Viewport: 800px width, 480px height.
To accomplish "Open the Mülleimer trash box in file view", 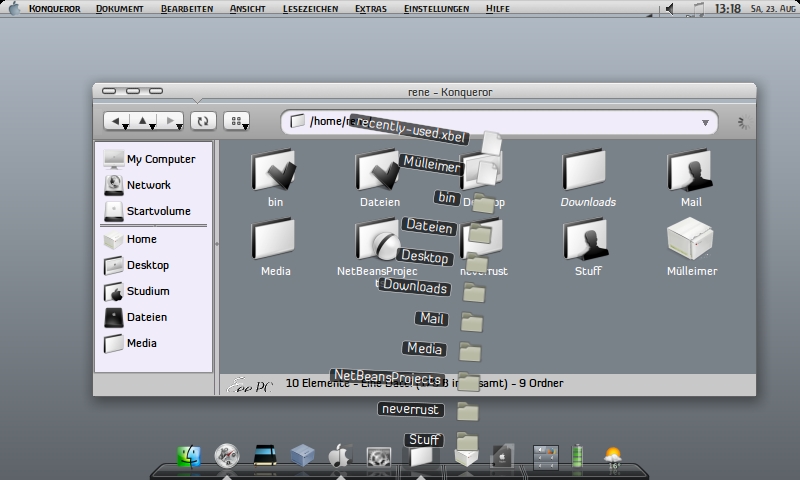I will pyautogui.click(x=691, y=247).
